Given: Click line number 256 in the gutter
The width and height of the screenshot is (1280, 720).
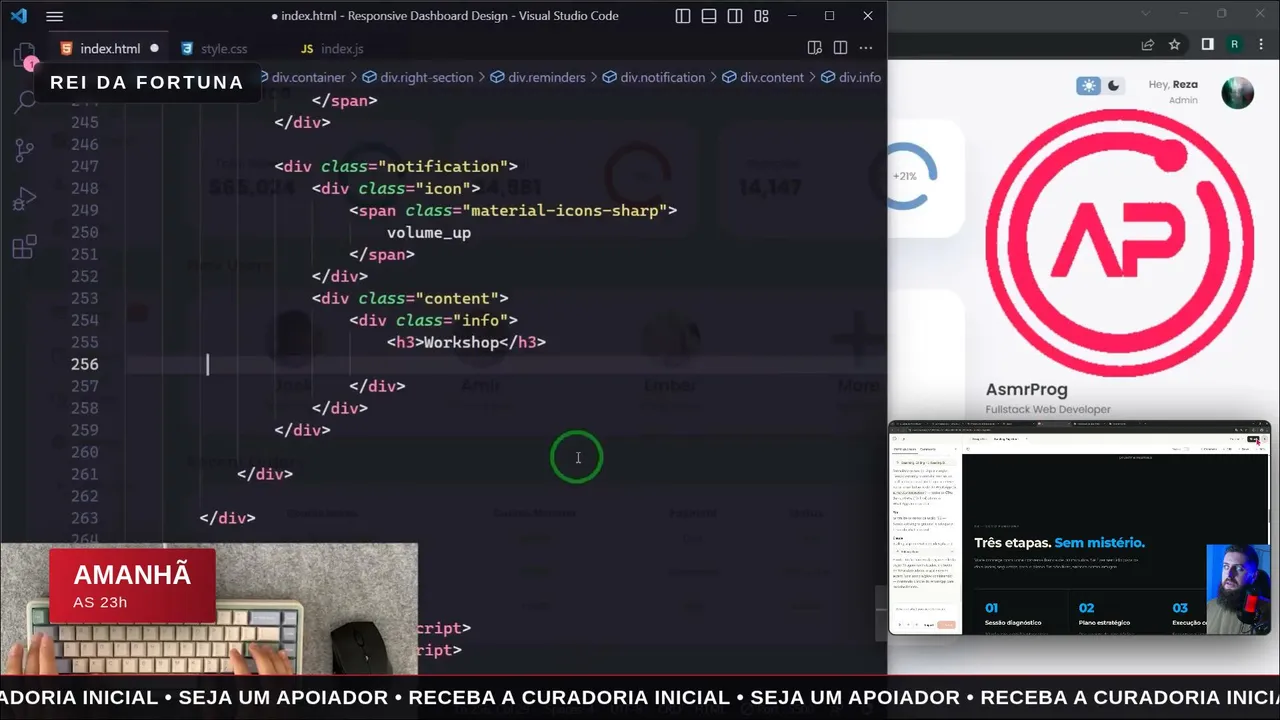Looking at the screenshot, I should [85, 364].
